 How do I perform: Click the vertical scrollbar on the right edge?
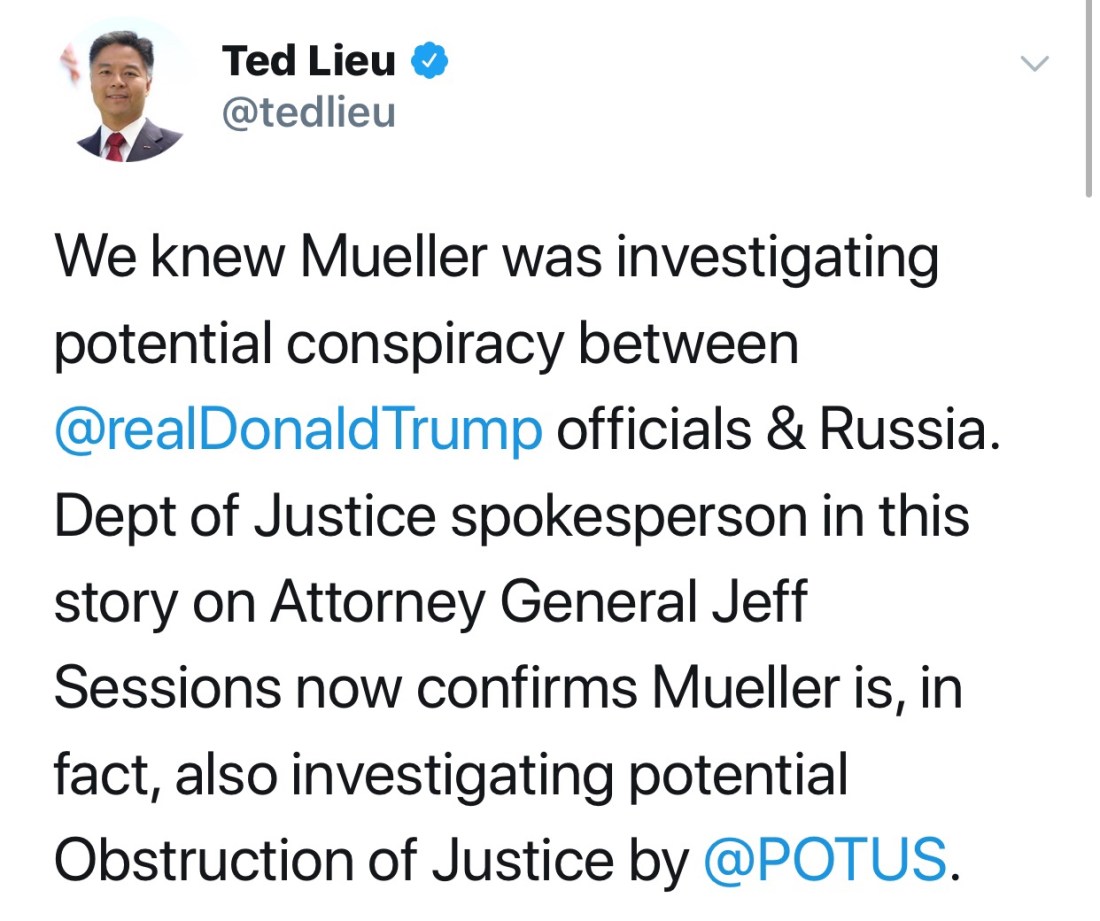coord(1088,100)
